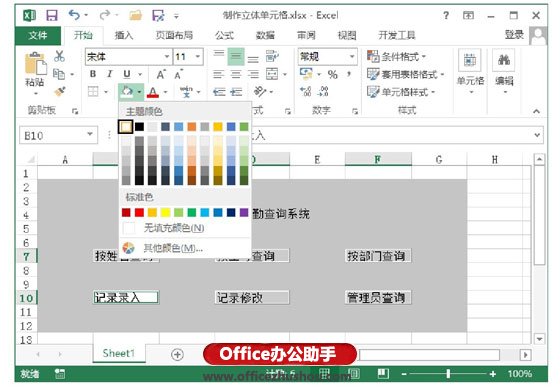
Task: Decrease indent of cell content
Action: pos(219,92)
